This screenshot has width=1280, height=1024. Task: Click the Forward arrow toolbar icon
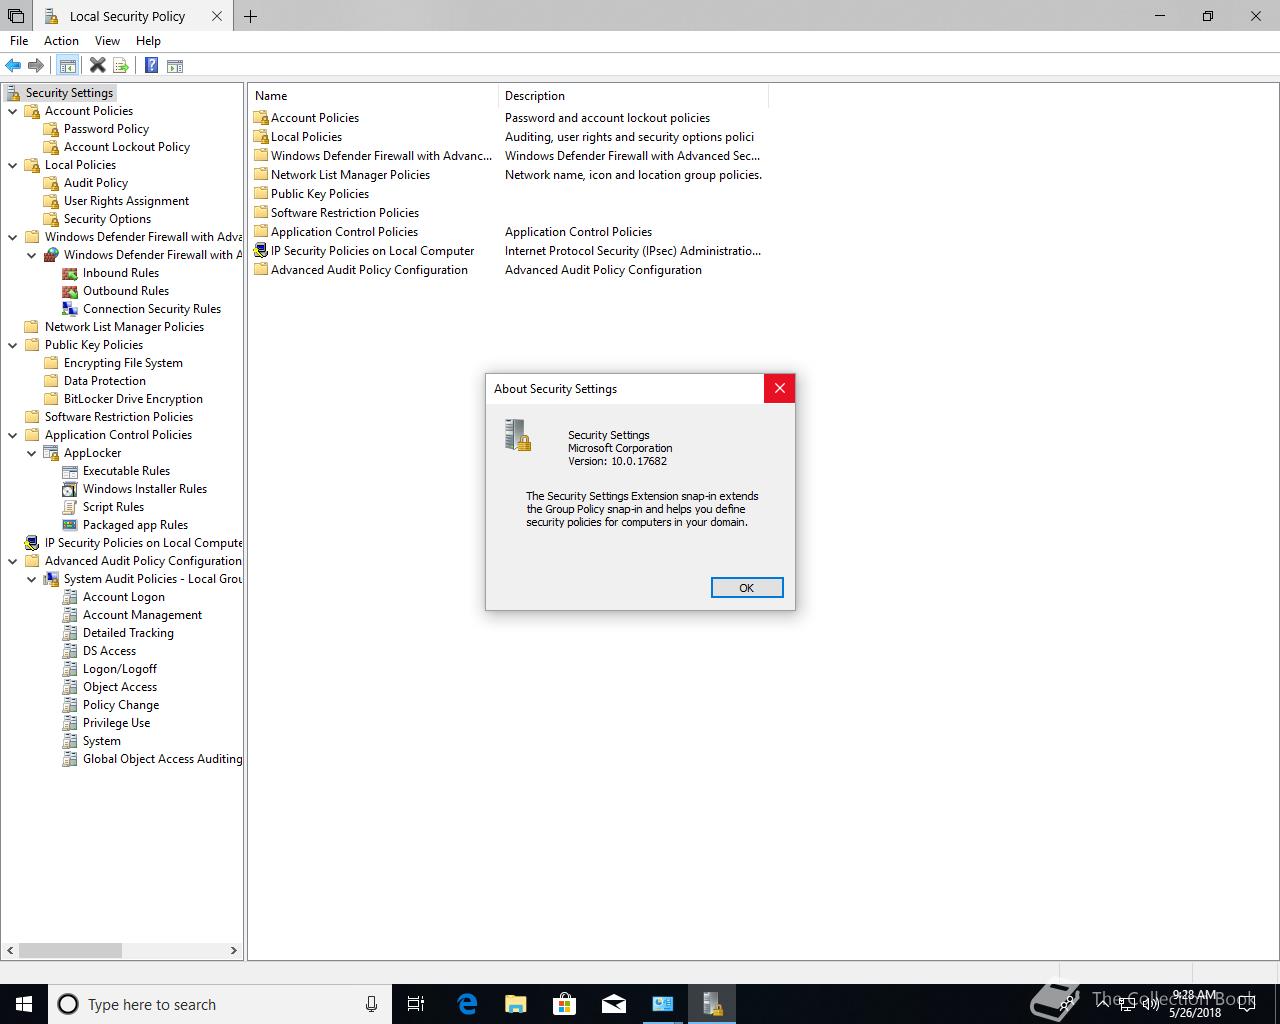click(x=36, y=66)
